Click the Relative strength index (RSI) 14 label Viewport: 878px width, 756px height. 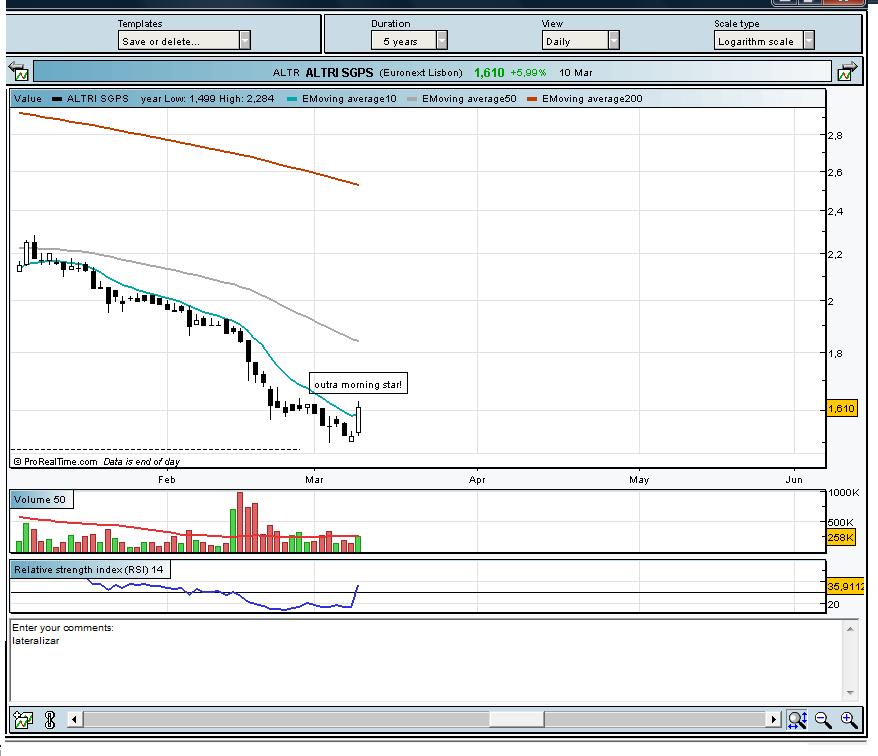tap(90, 570)
